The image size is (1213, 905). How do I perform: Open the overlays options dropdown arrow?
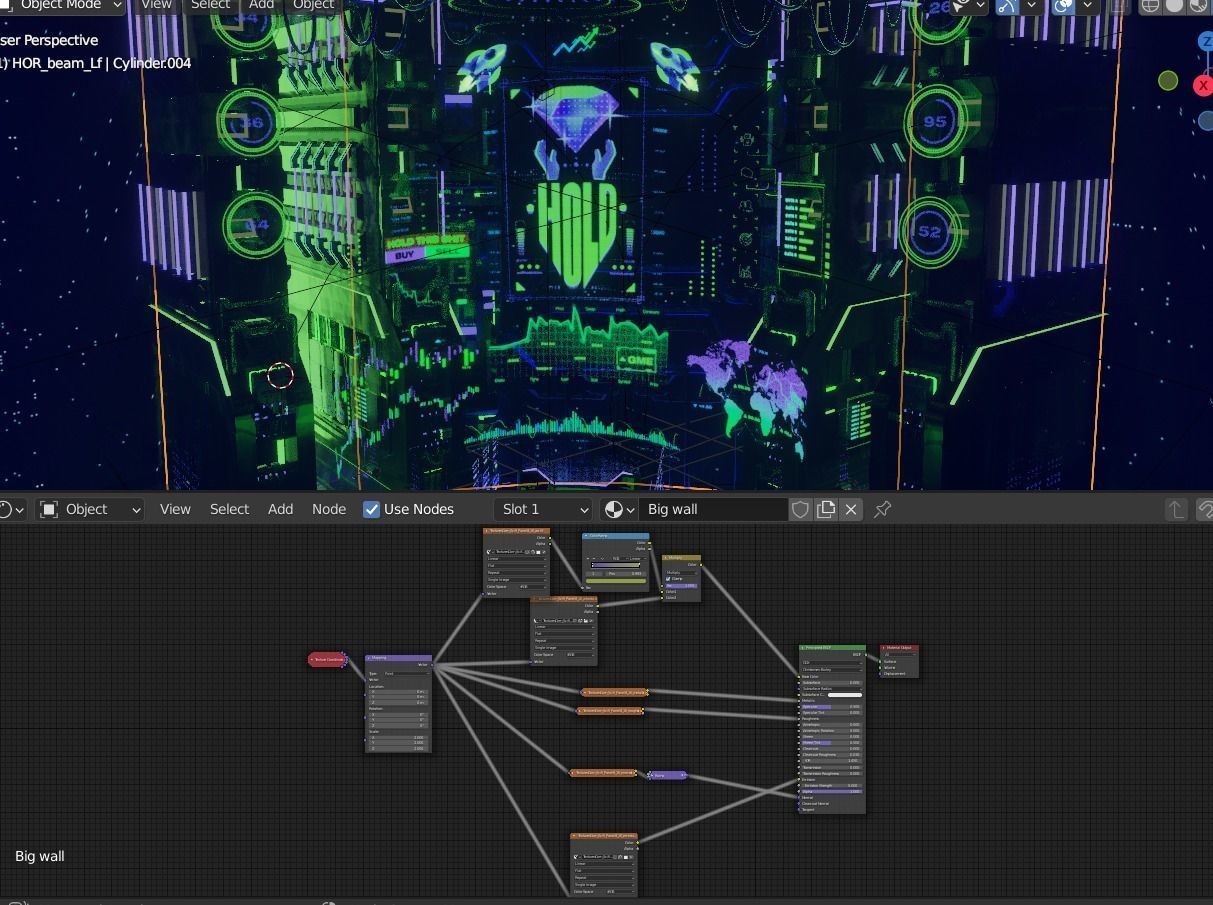coord(1086,6)
